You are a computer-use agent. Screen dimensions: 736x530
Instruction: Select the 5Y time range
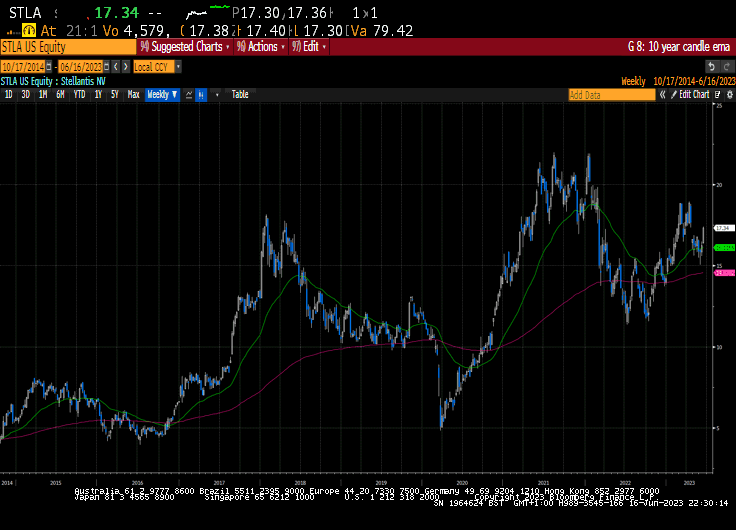tap(115, 94)
